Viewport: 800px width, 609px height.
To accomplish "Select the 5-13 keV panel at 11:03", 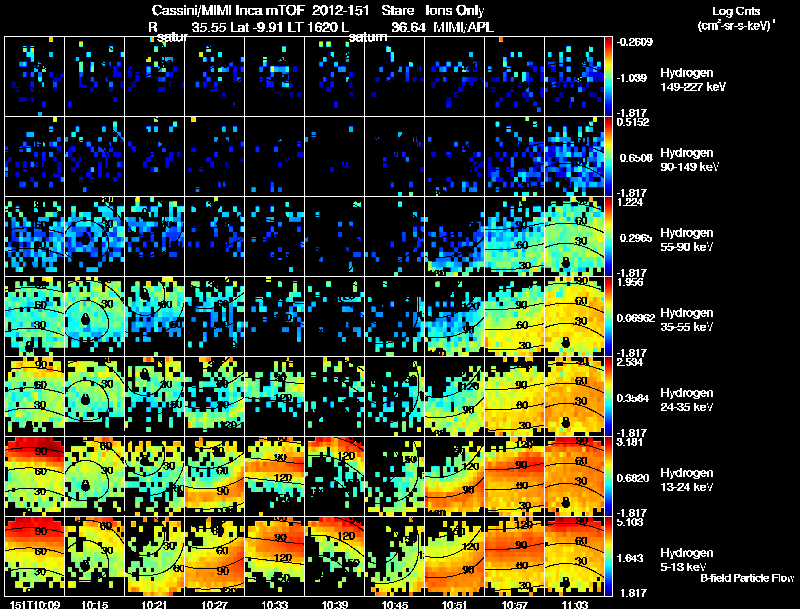I will [574, 557].
